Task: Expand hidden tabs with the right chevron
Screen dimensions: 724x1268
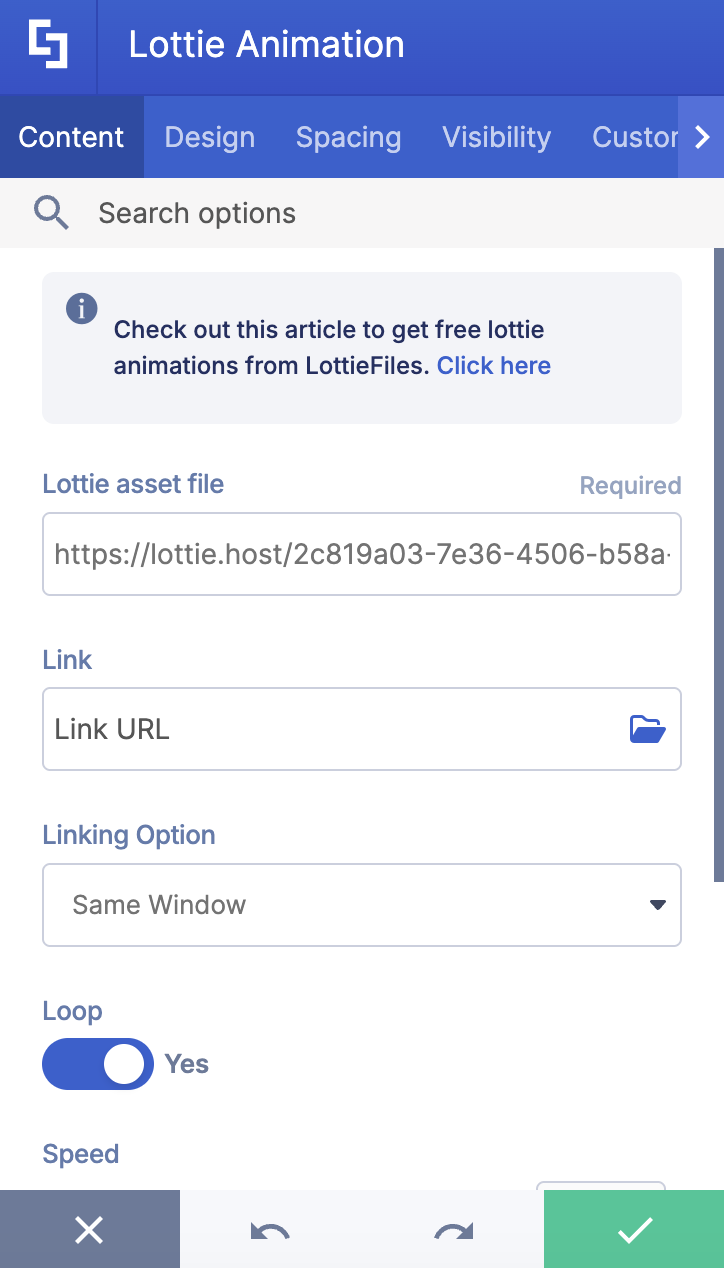Action: (x=703, y=137)
